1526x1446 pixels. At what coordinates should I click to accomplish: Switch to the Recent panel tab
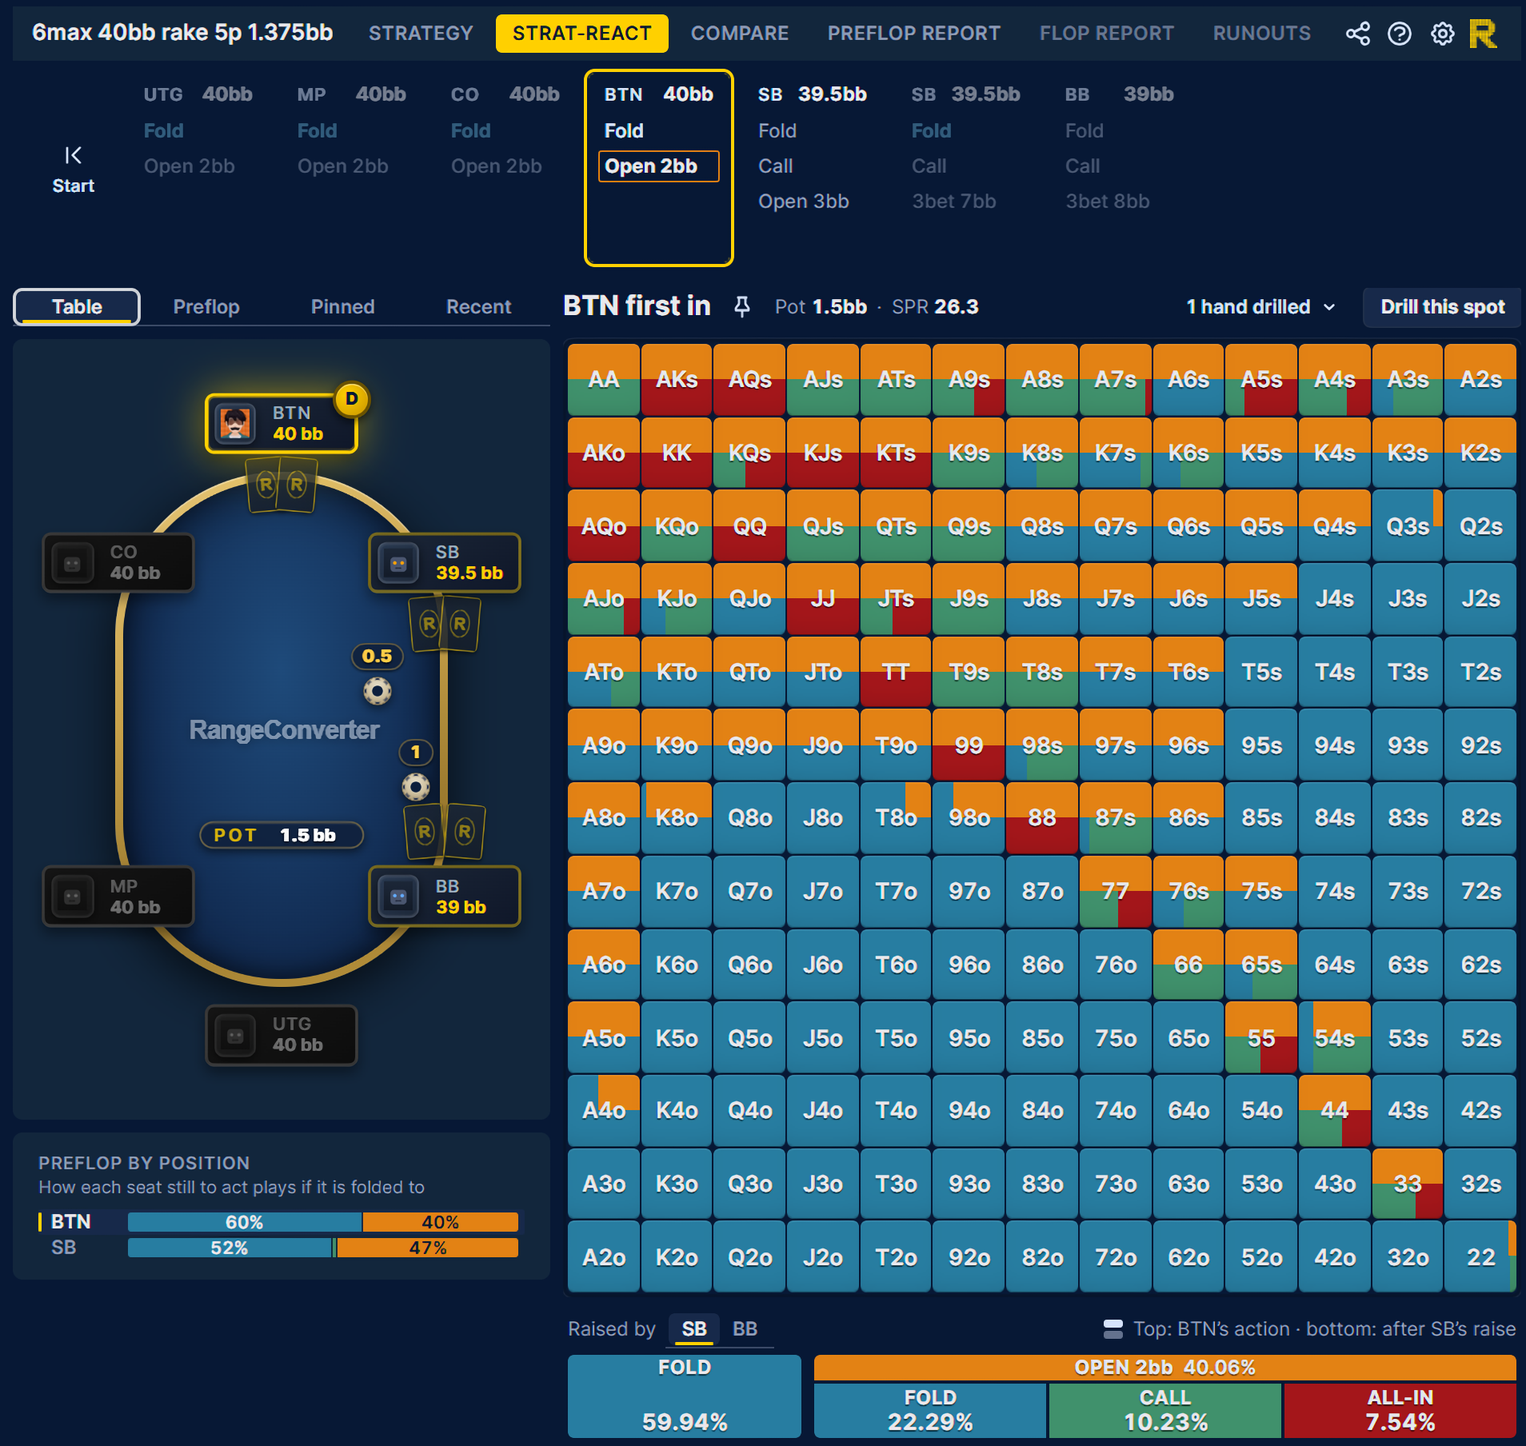(x=478, y=307)
